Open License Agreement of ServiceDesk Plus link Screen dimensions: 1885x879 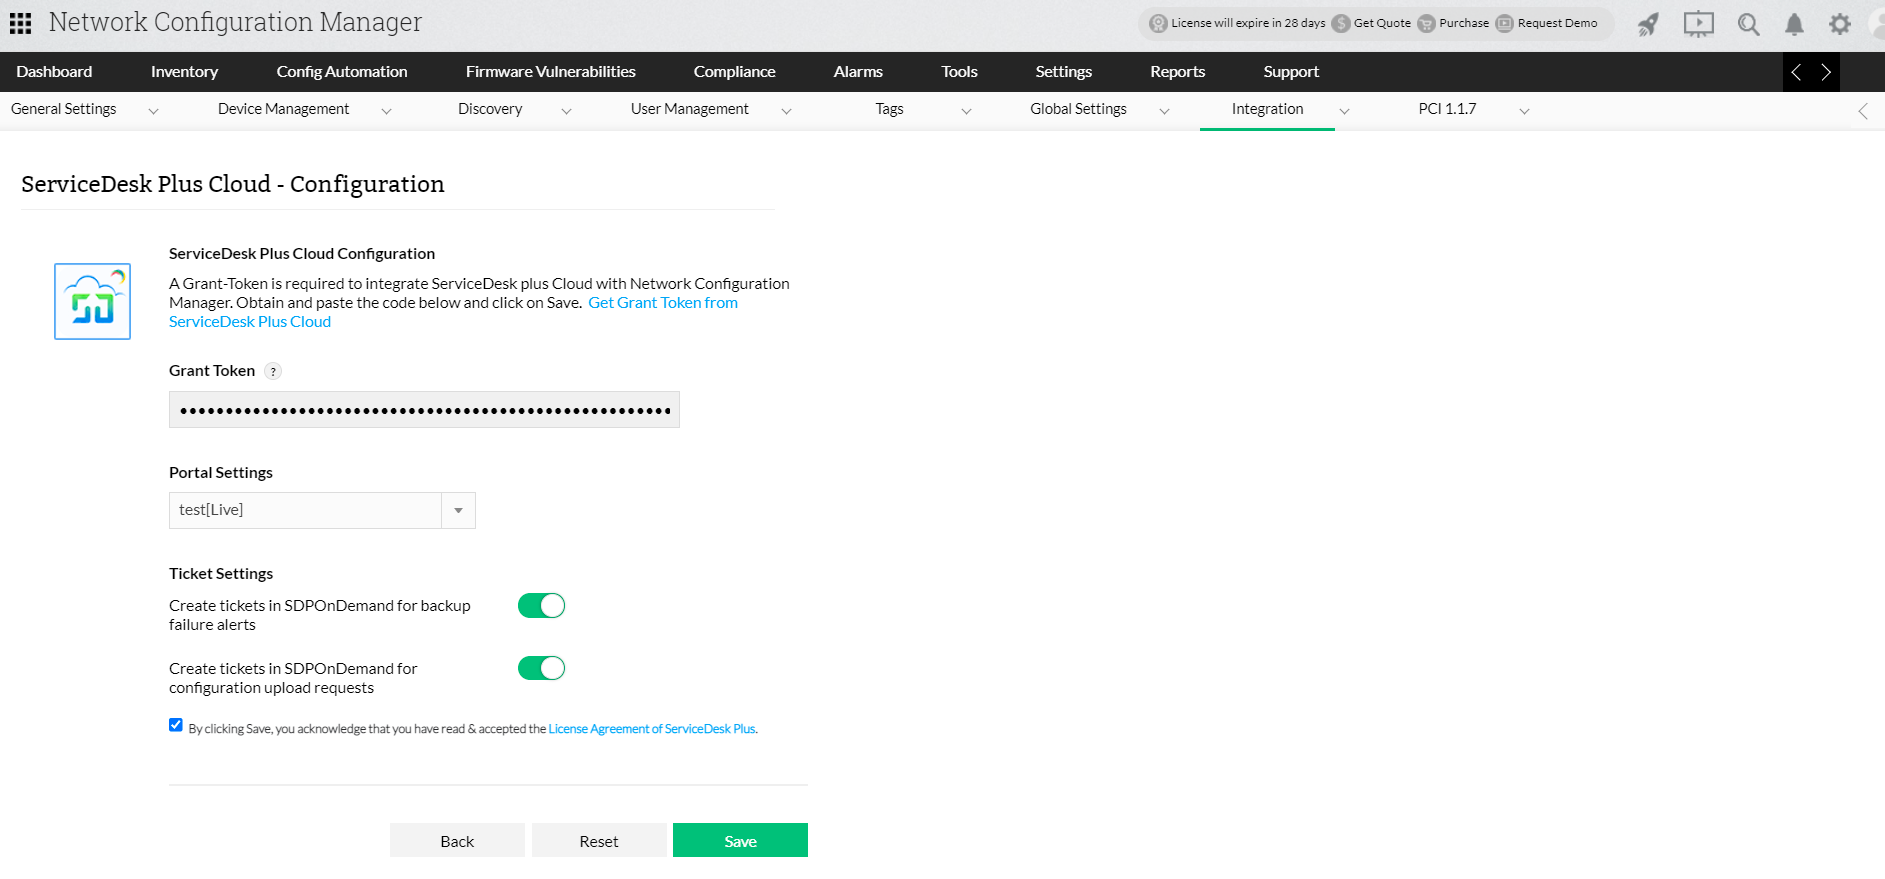[652, 729]
